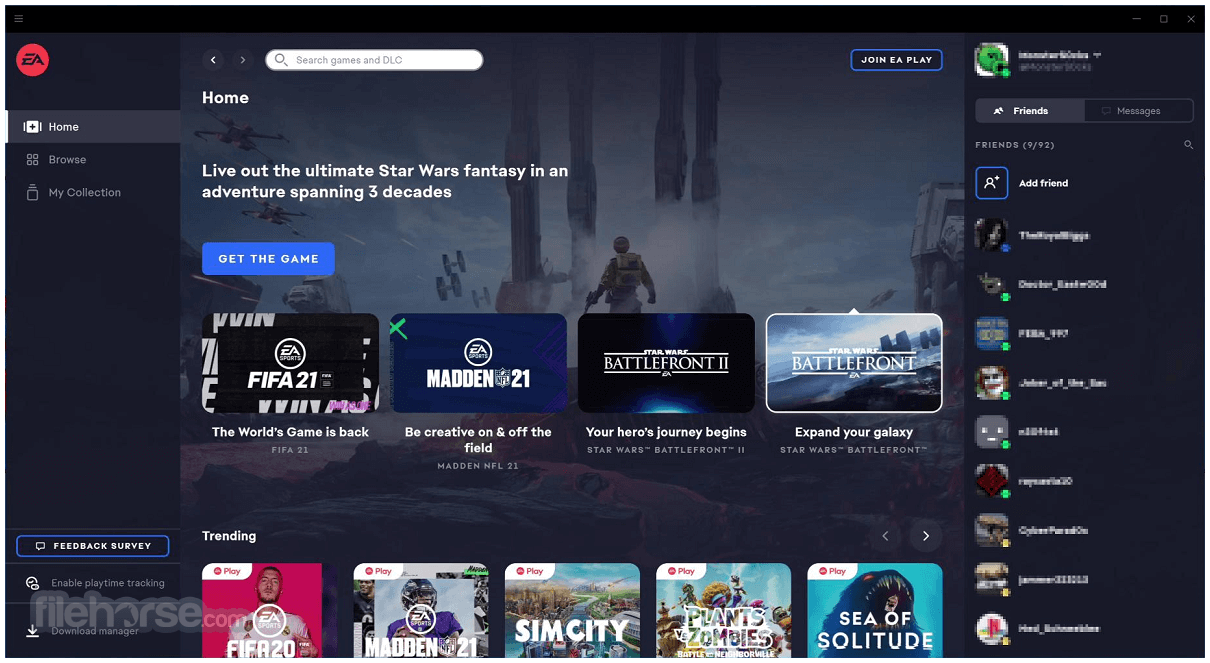Screen dimensions: 1210x663
Task: Open the sixth friend's avatar
Action: pyautogui.click(x=991, y=481)
